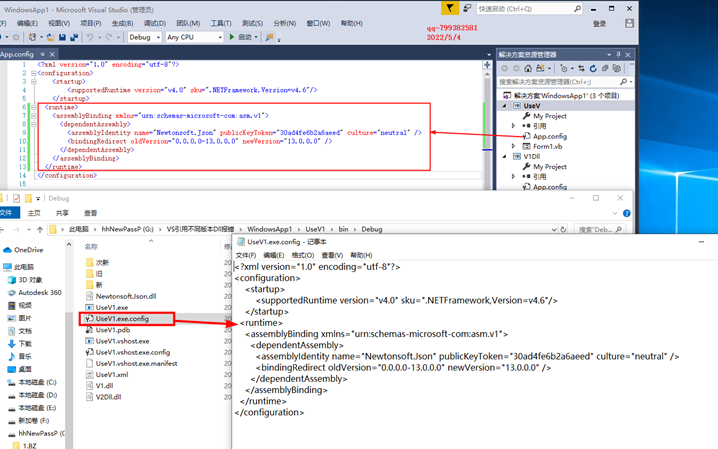Collapse the UseV project node
Screen dimensions: 718x449
(x=505, y=106)
